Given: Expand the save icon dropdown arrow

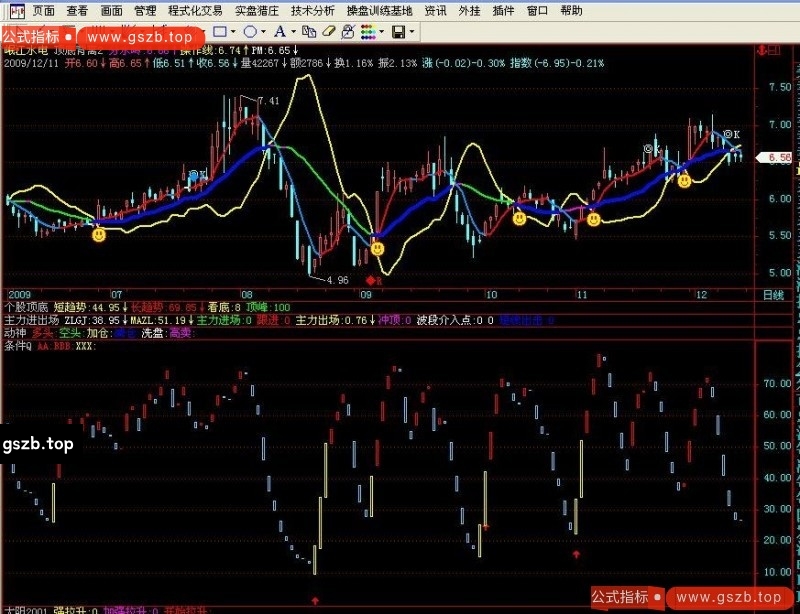Looking at the screenshot, I should 412,32.
